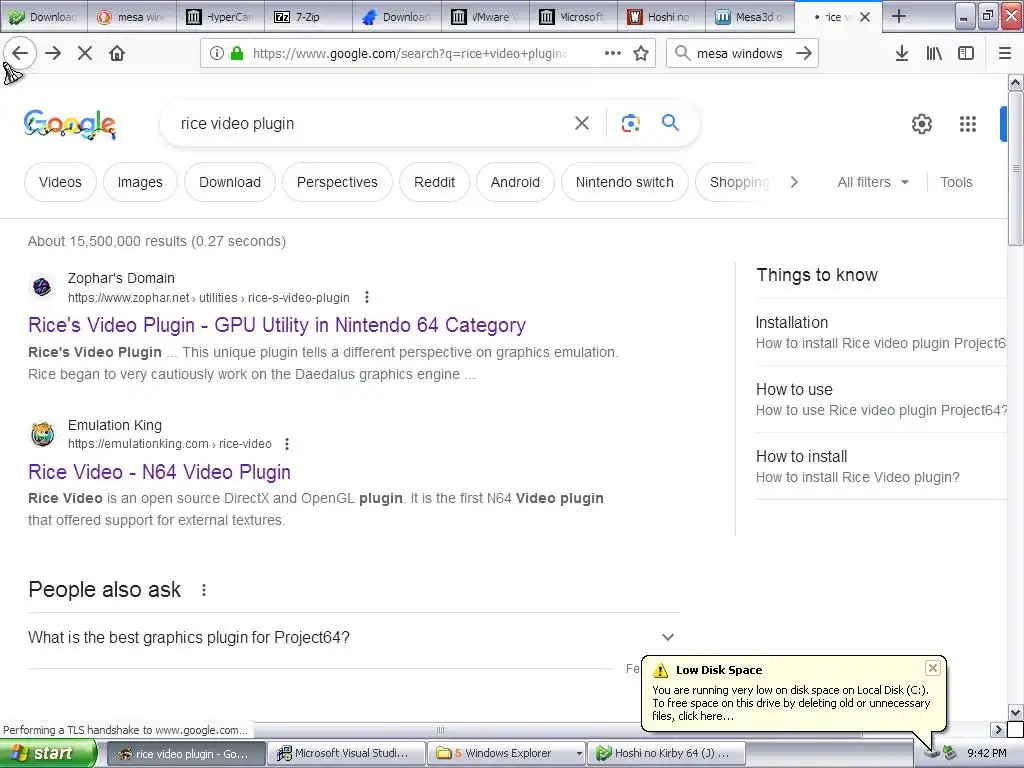The height and width of the screenshot is (768, 1024).
Task: Show more search filter chips
Action: (794, 182)
